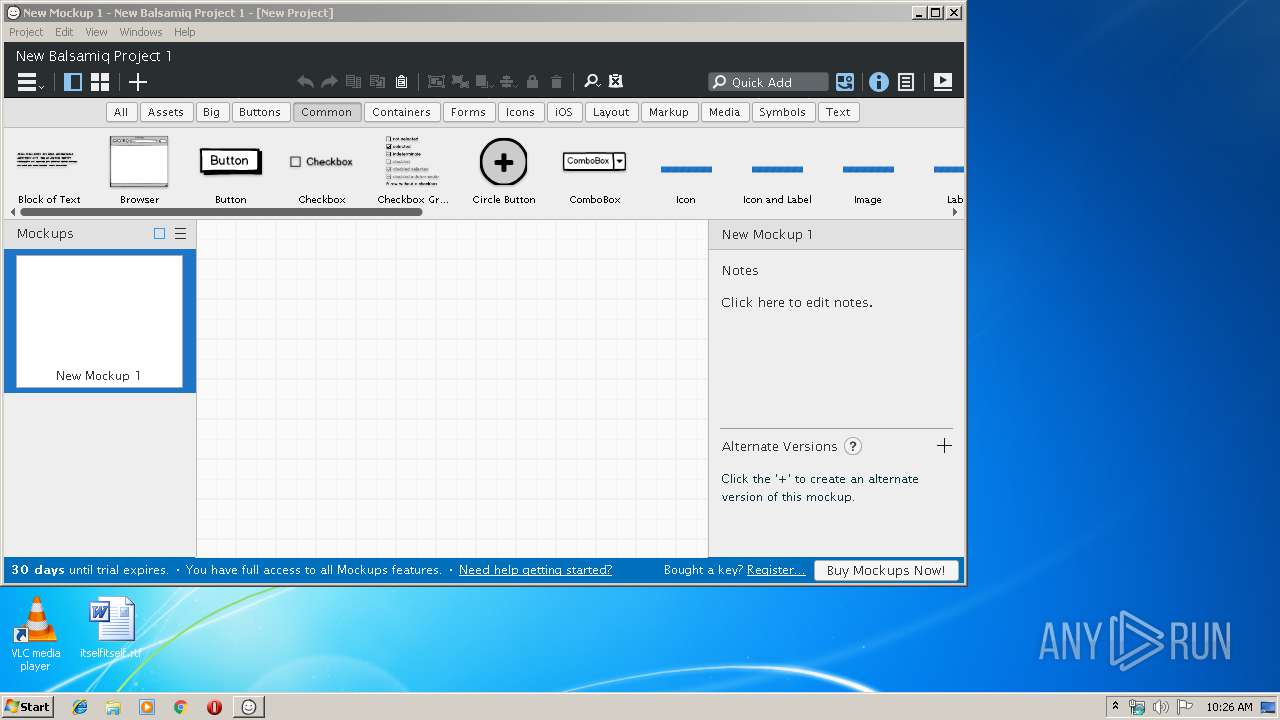Click the Paste clipboard icon
This screenshot has height=720, width=1280.
[x=401, y=82]
